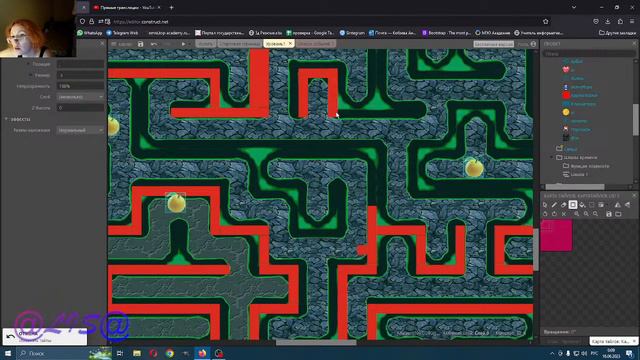
Task: Rotate tile clockwise in tilemap bar
Action: point(554,214)
